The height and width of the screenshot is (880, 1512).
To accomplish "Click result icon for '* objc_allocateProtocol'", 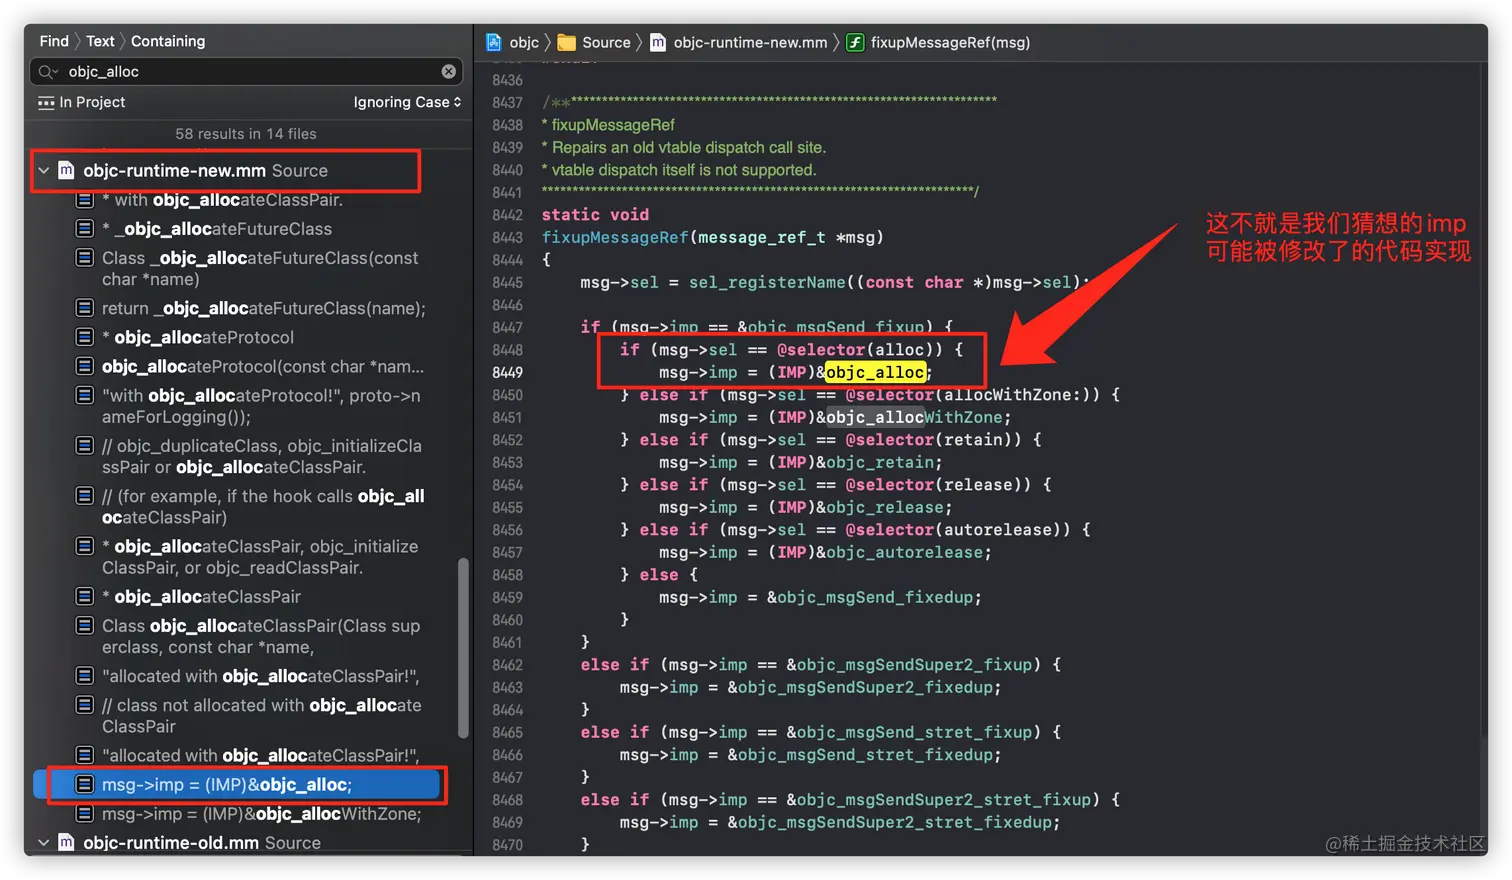I will tap(85, 337).
